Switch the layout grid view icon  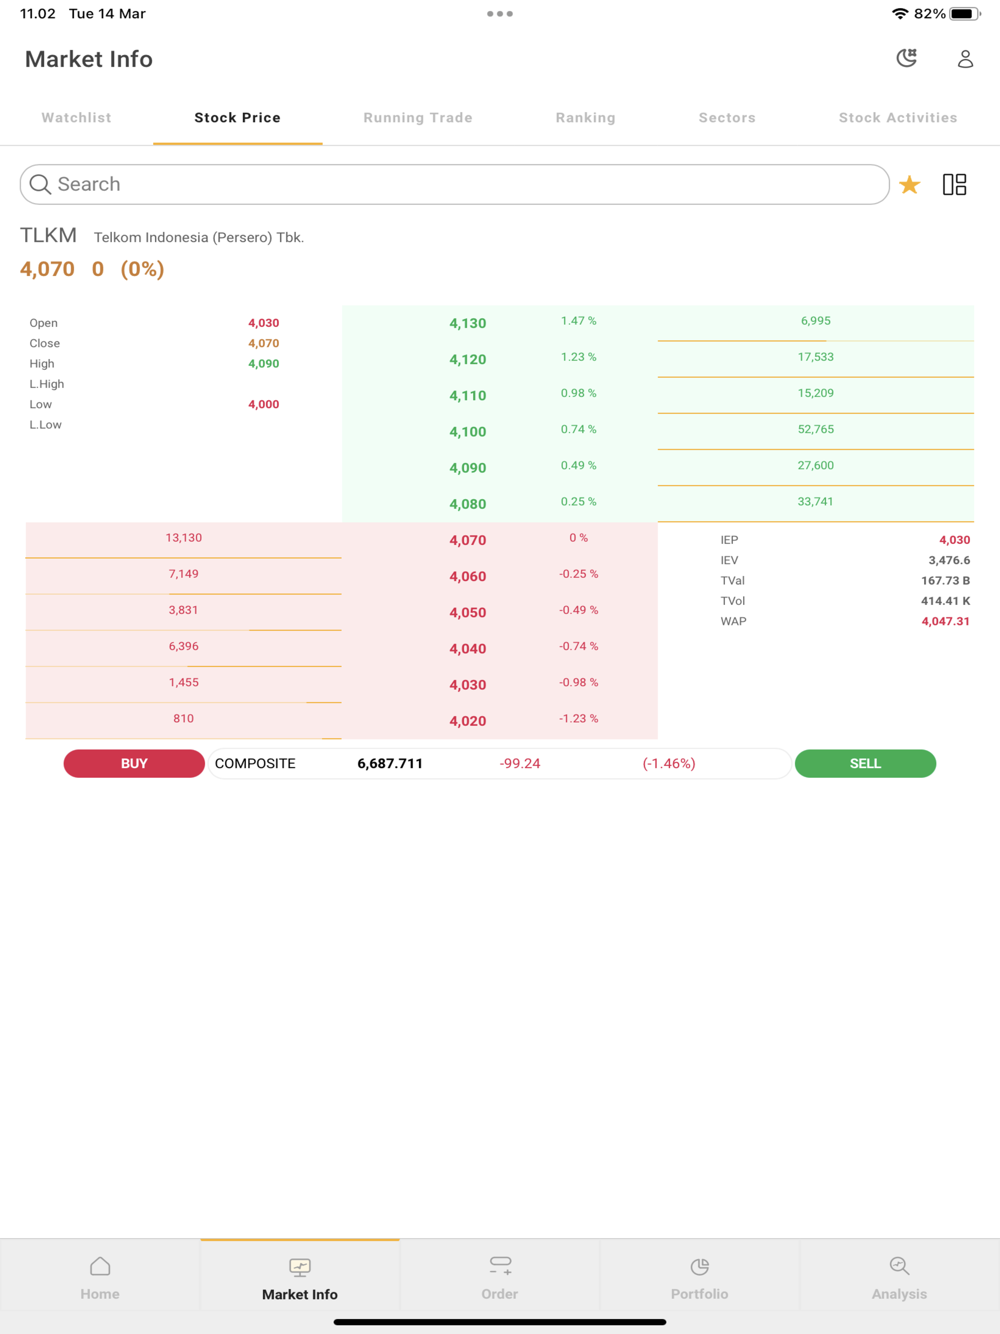(955, 184)
